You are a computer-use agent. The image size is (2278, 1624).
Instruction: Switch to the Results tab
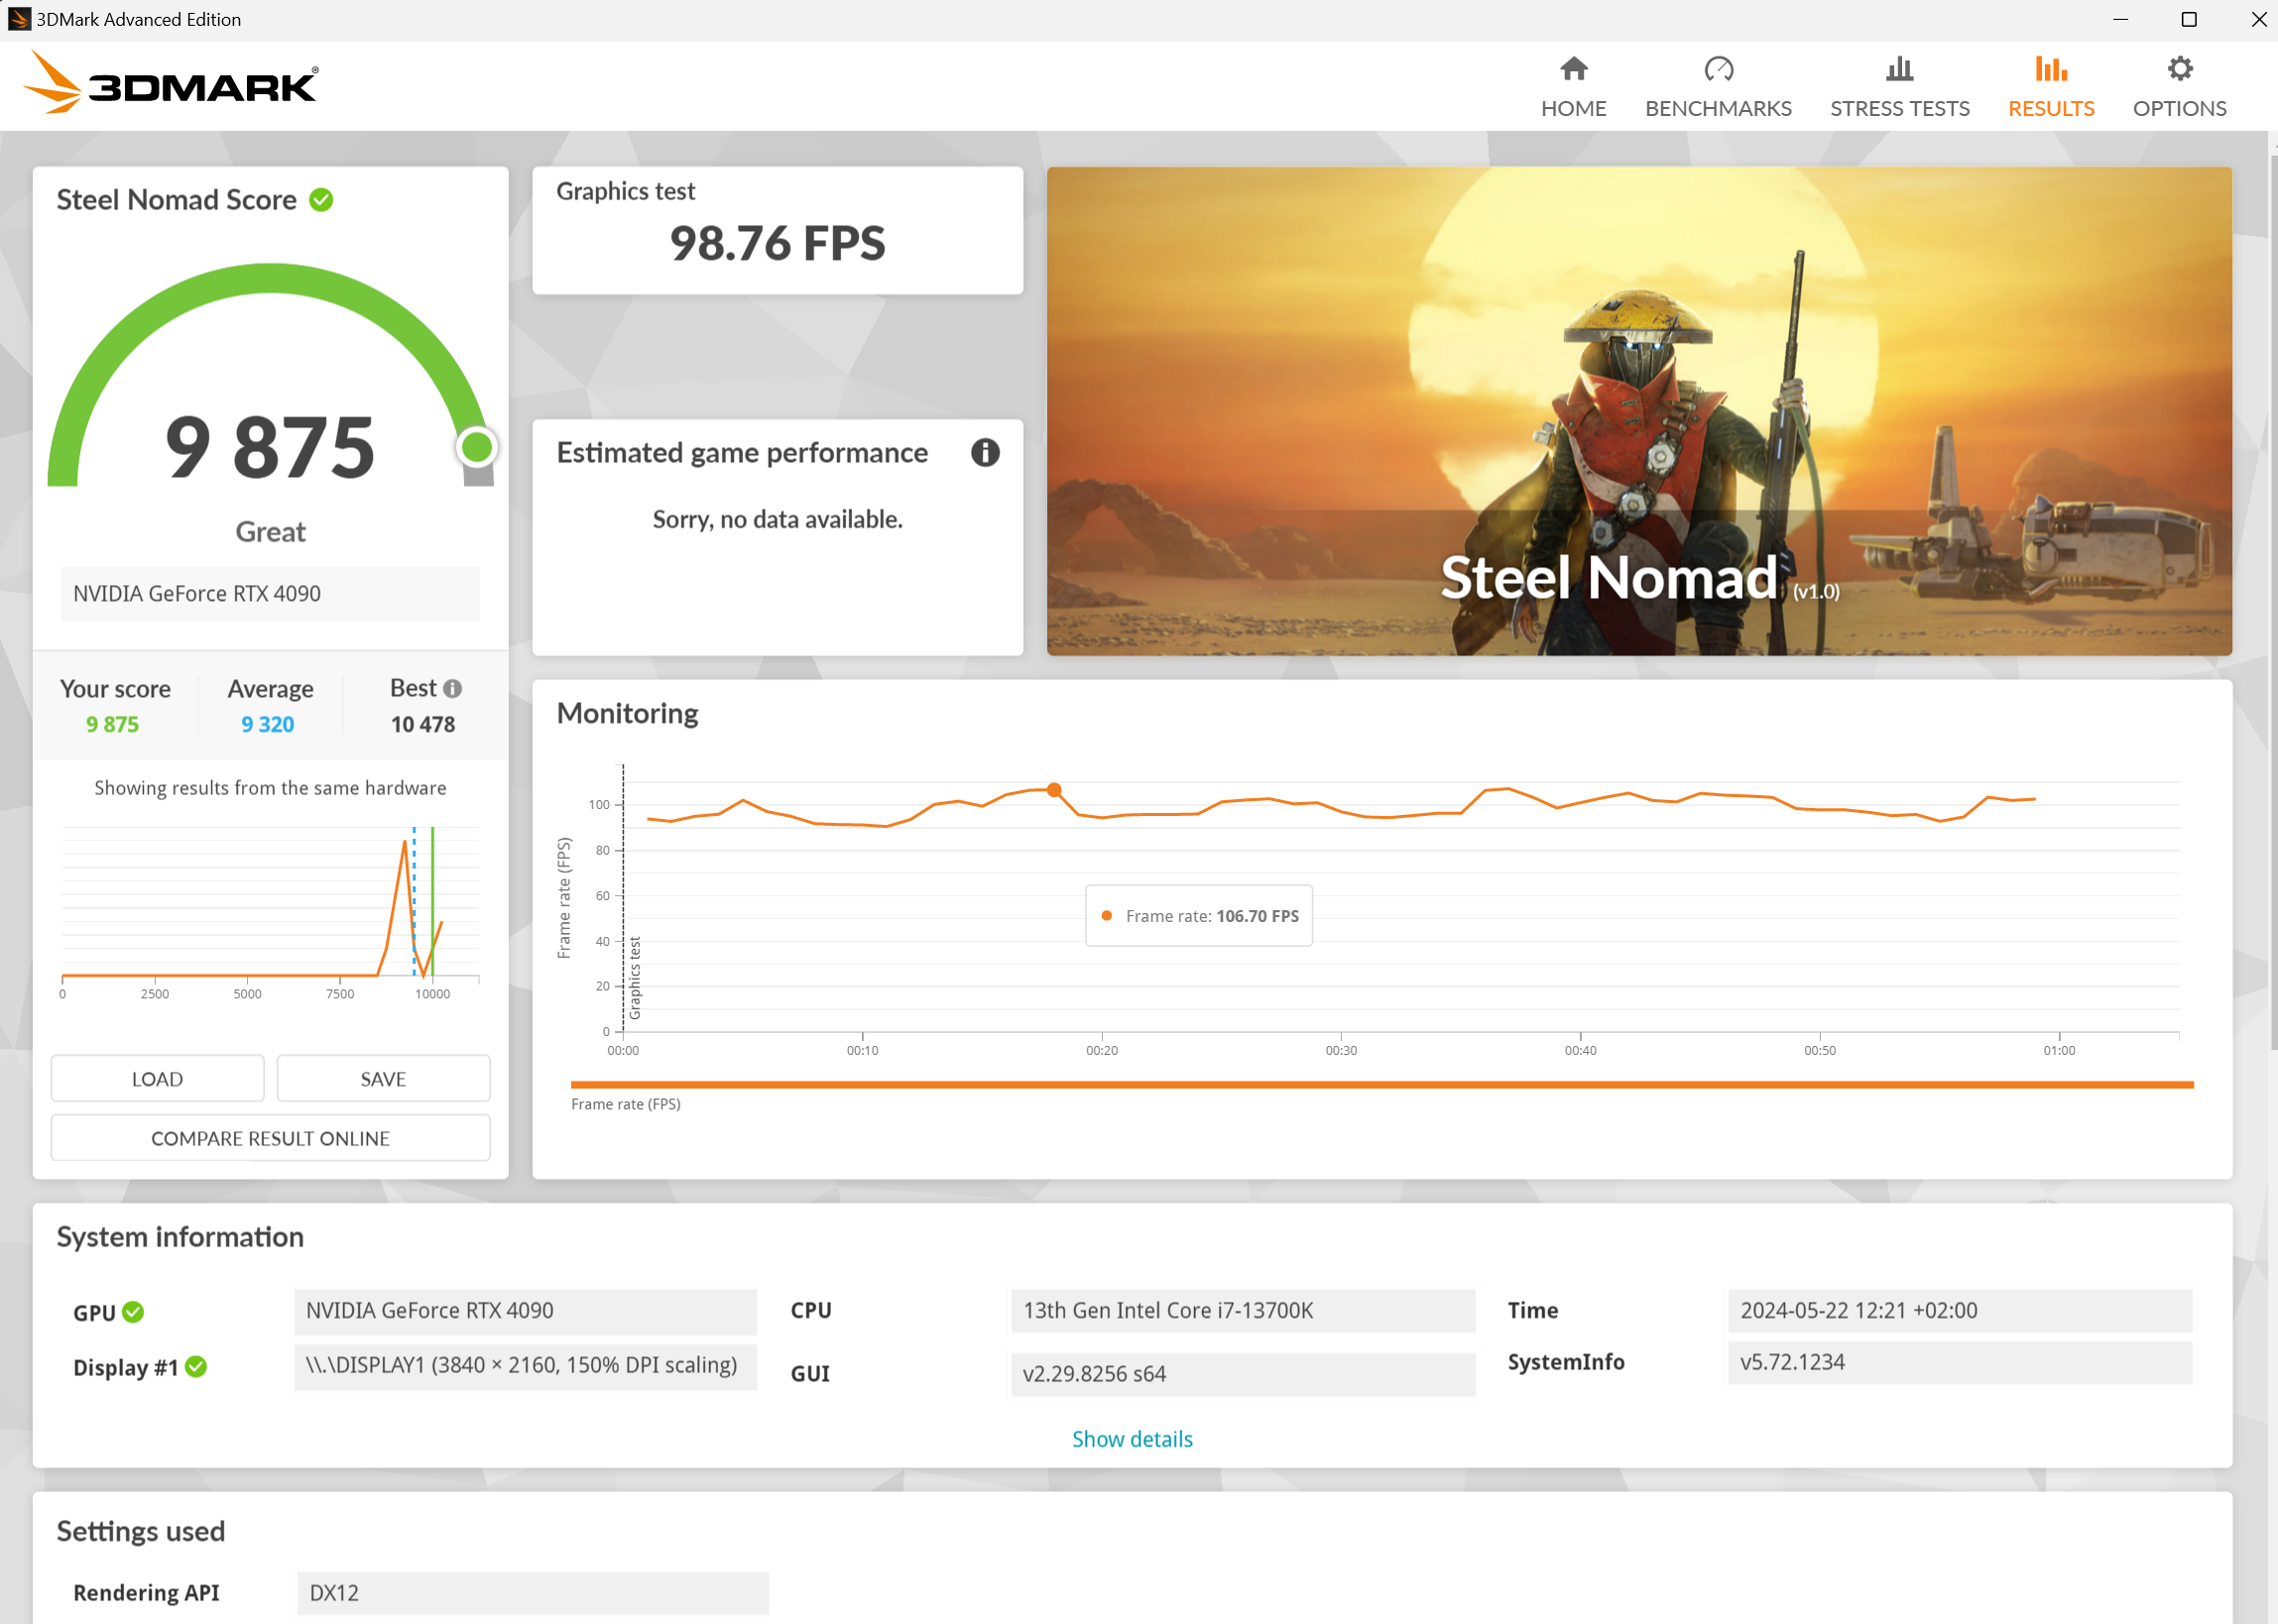pos(2050,85)
